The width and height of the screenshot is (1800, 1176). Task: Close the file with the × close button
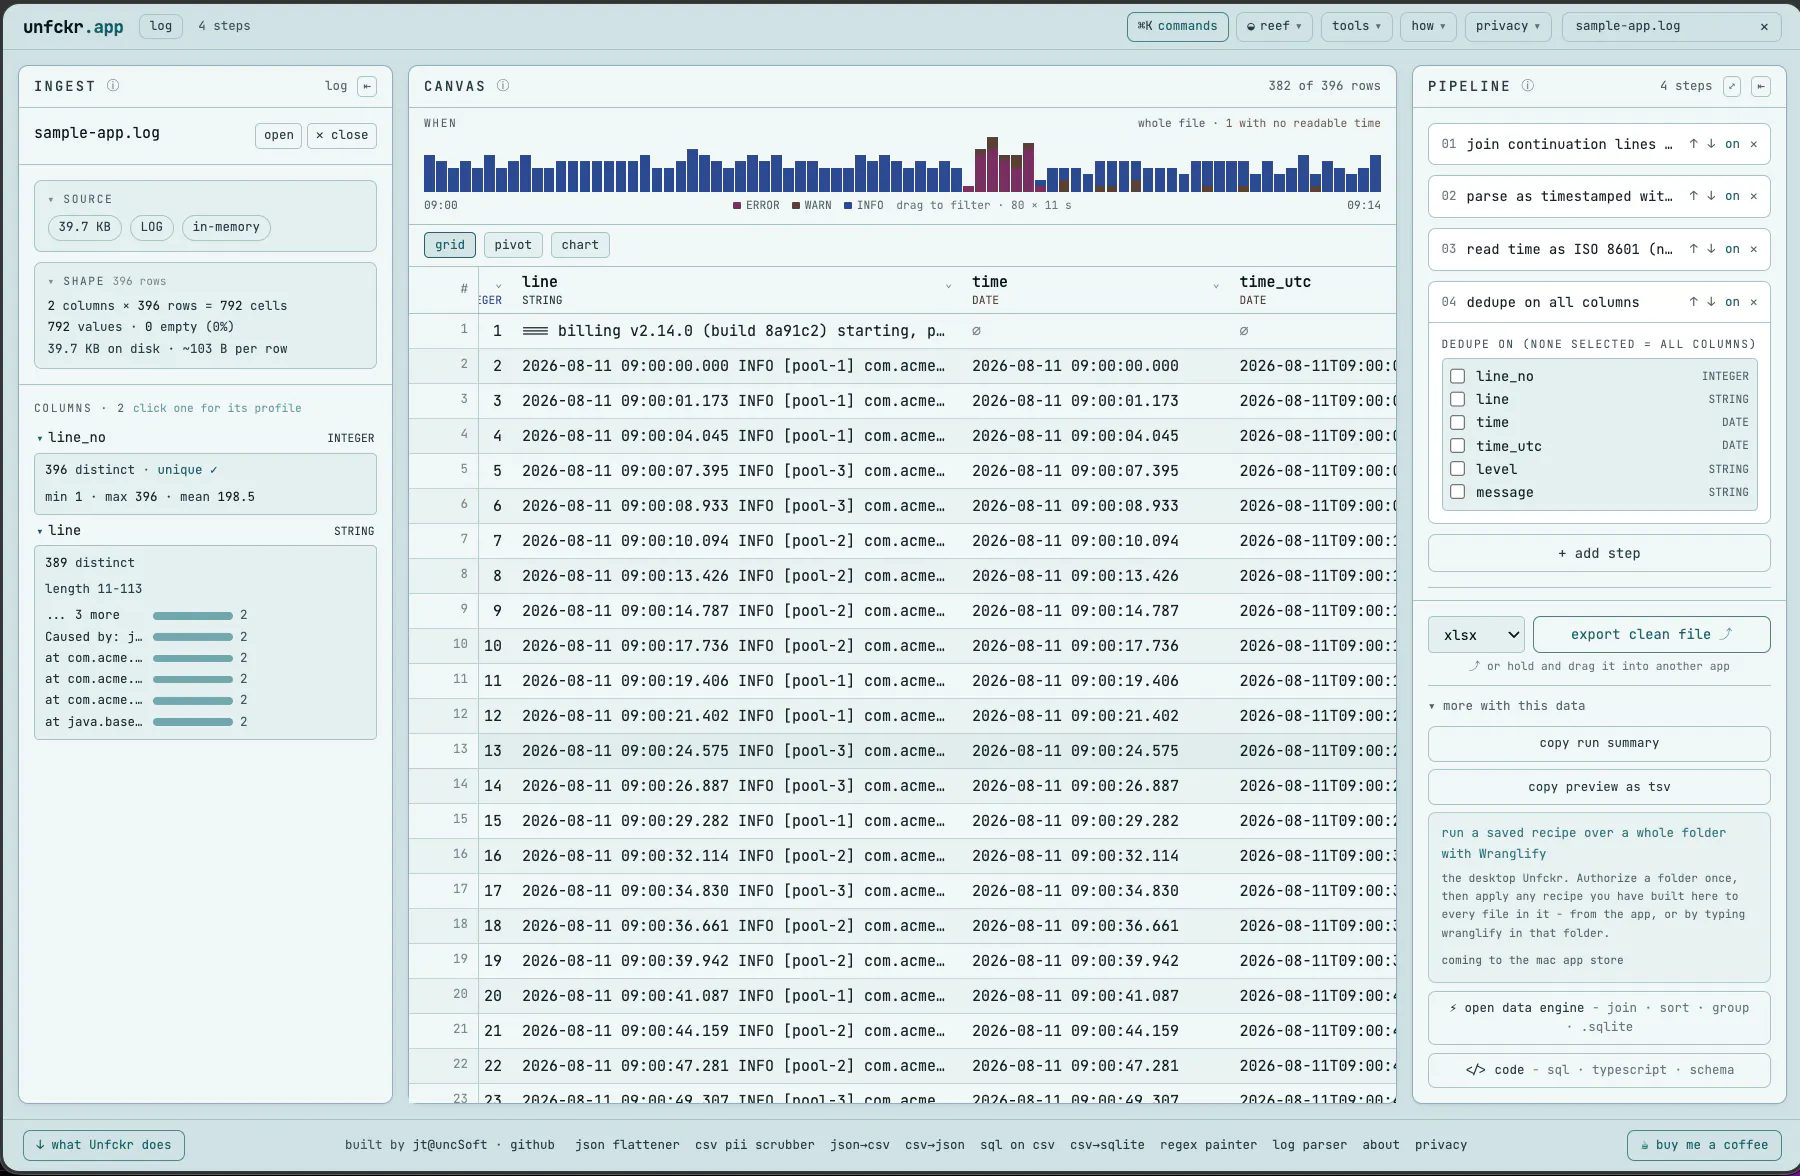tap(342, 135)
